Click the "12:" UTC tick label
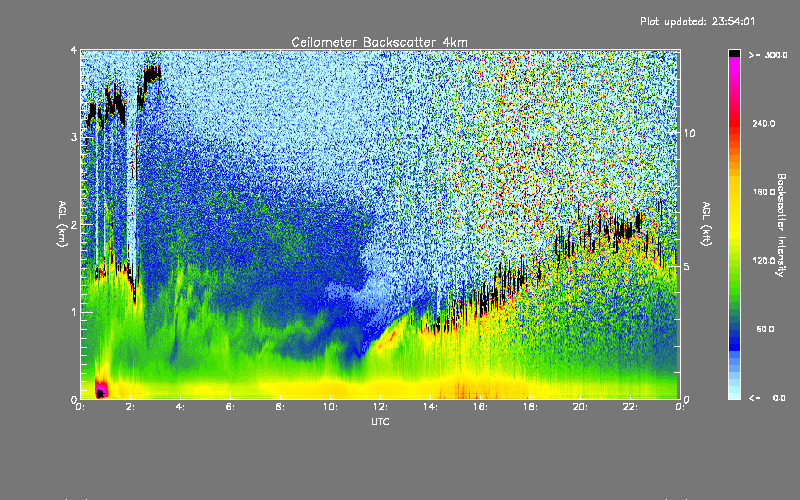Image resolution: width=800 pixels, height=500 pixels. point(380,407)
